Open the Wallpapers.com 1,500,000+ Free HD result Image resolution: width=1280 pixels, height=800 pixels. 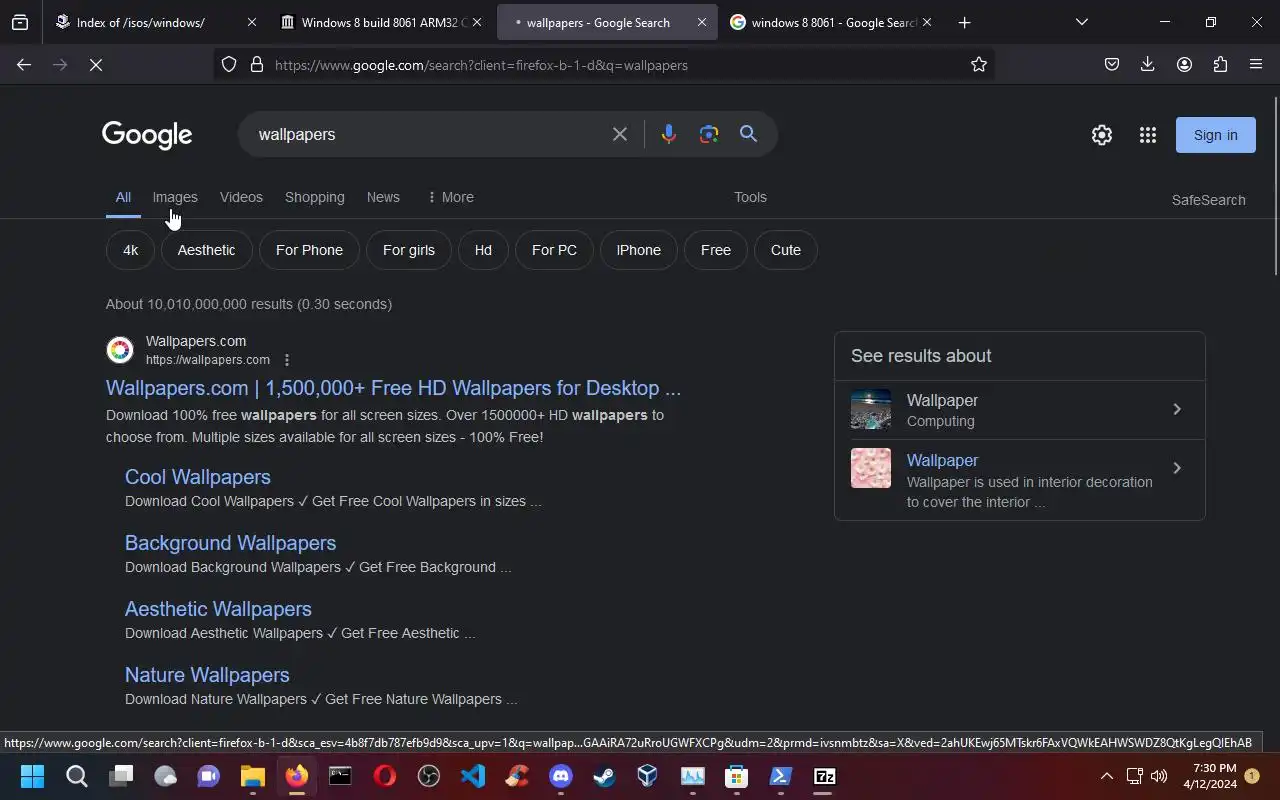[x=393, y=388]
